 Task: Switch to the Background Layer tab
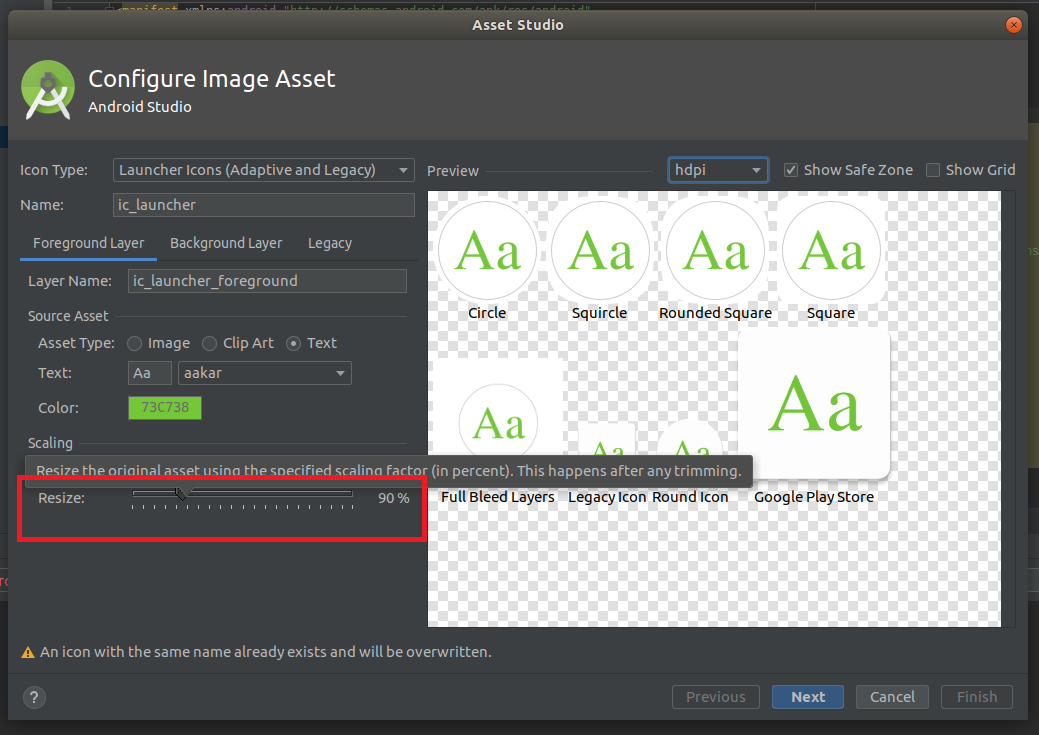coord(226,243)
